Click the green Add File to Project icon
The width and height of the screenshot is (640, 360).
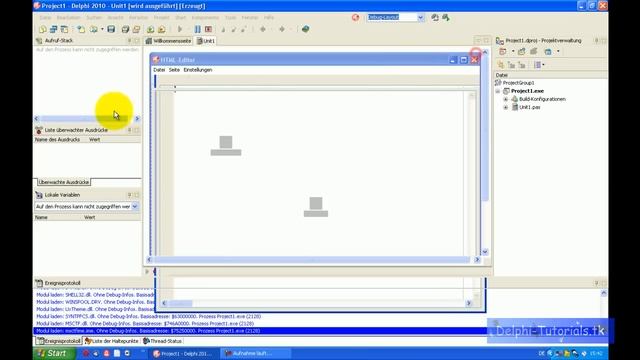coord(151,29)
